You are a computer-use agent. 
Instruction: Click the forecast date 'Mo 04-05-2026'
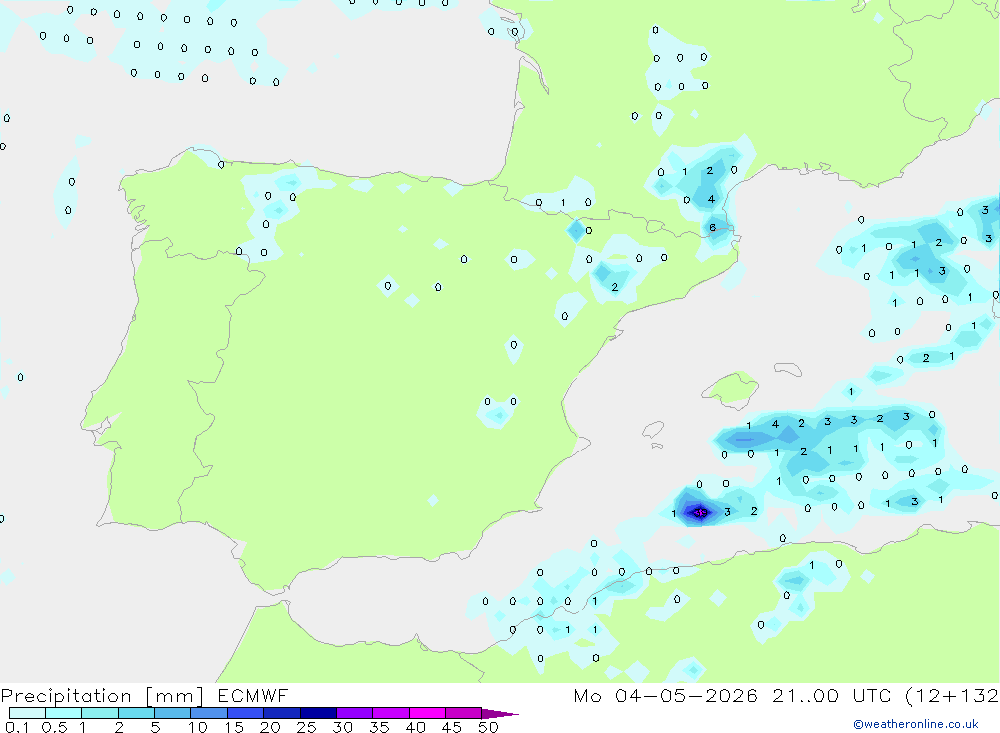(x=665, y=695)
